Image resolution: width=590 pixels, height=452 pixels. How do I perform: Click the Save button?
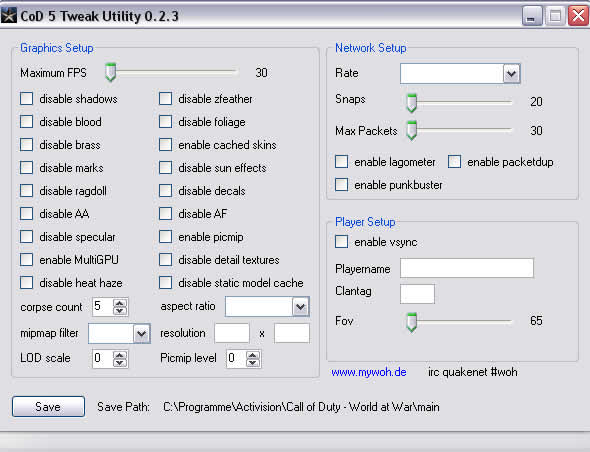[48, 406]
